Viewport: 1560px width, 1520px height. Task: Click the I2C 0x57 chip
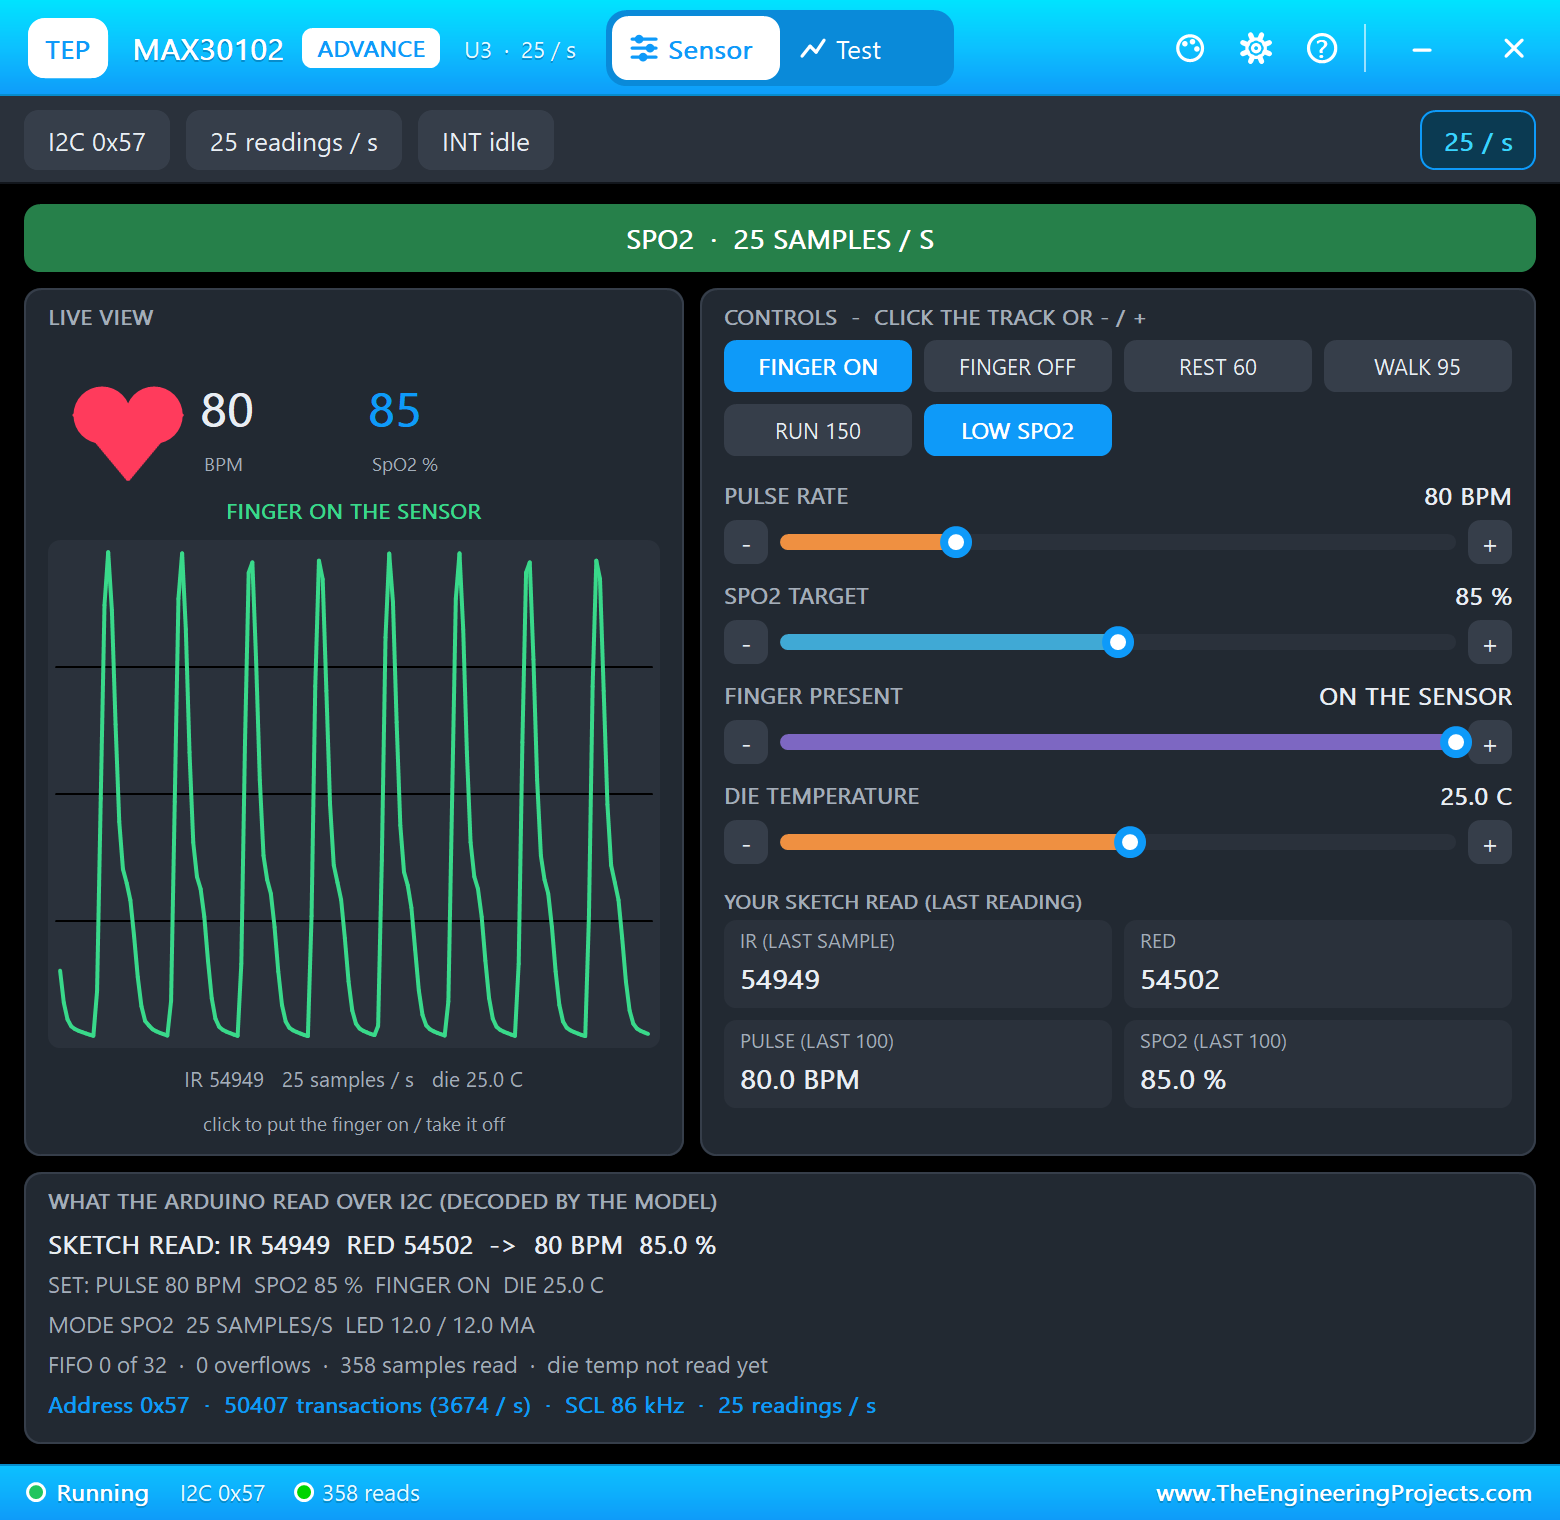[x=97, y=140]
